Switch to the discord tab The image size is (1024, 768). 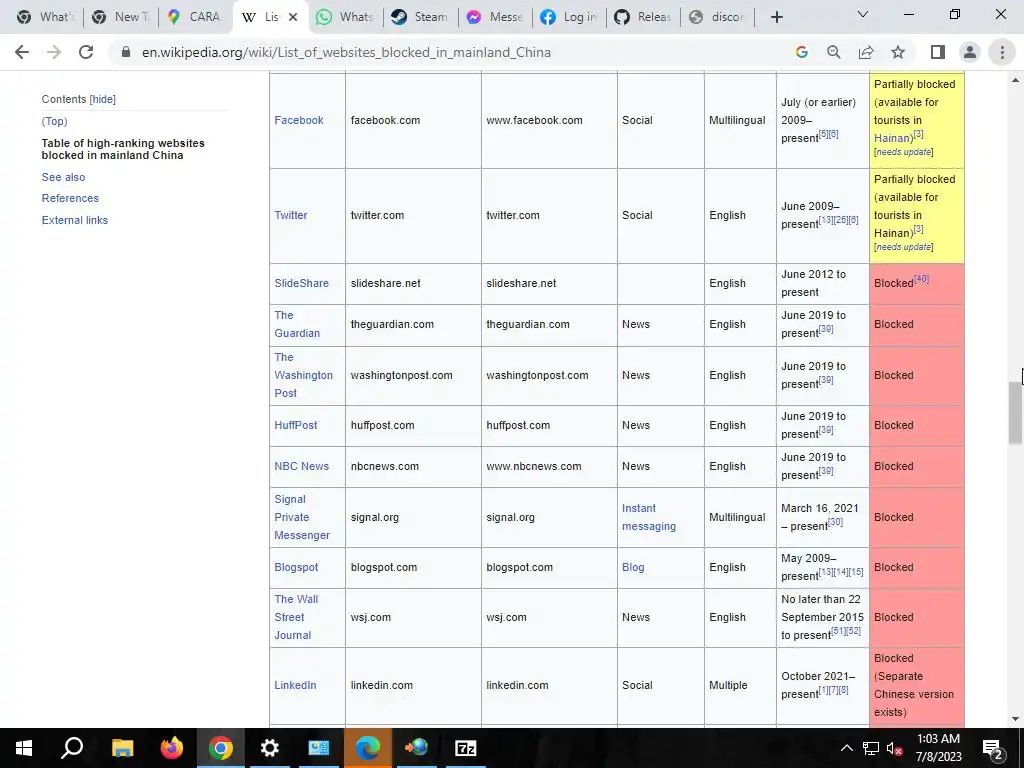(x=716, y=17)
